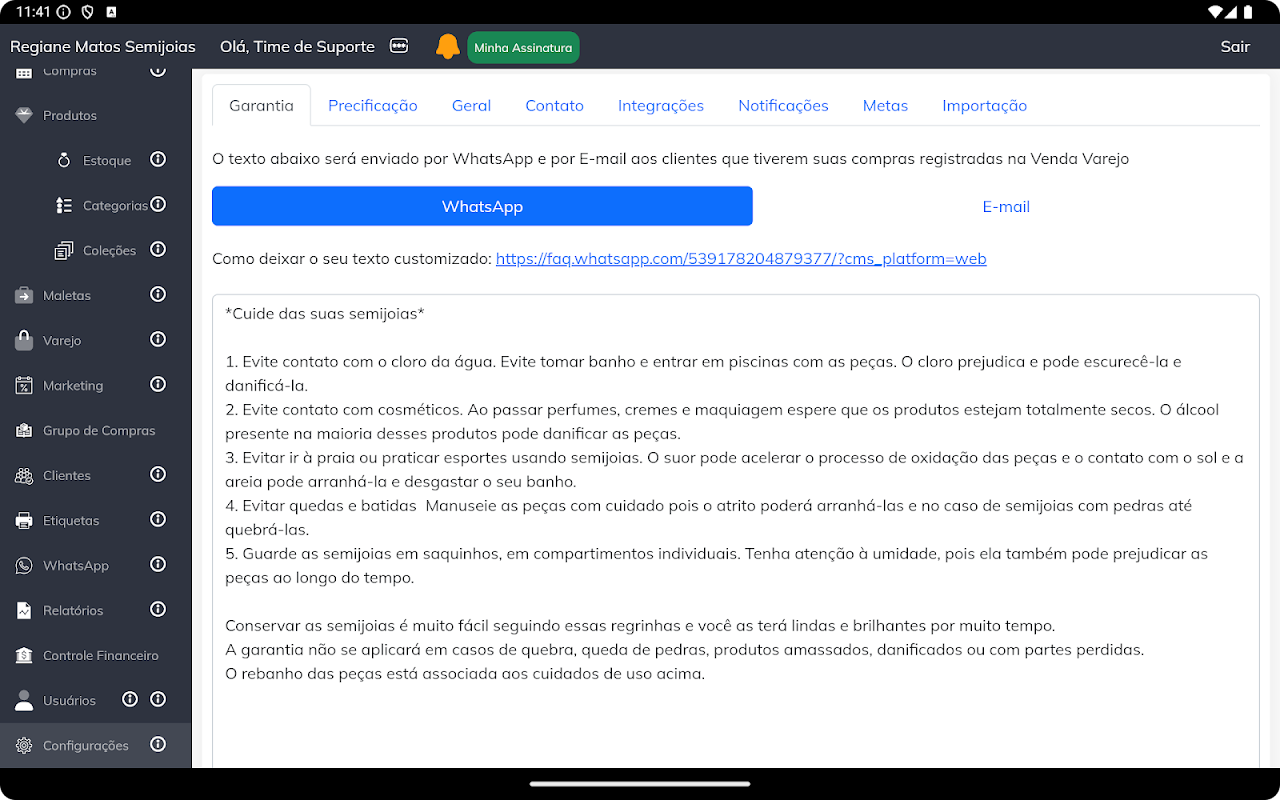Click the password dots icon beside greeting

[x=399, y=46]
